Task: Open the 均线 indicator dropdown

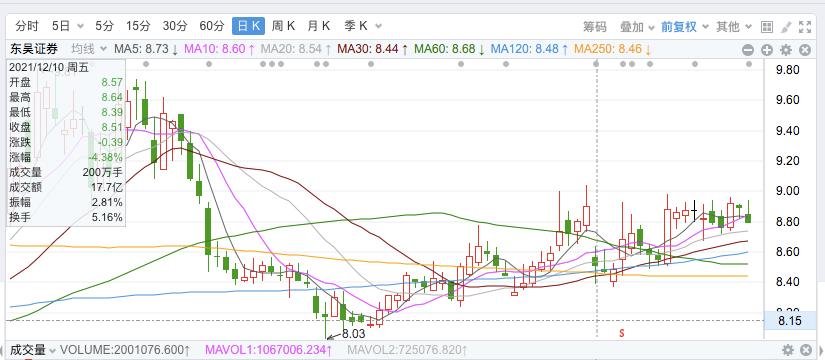Action: tap(89, 49)
